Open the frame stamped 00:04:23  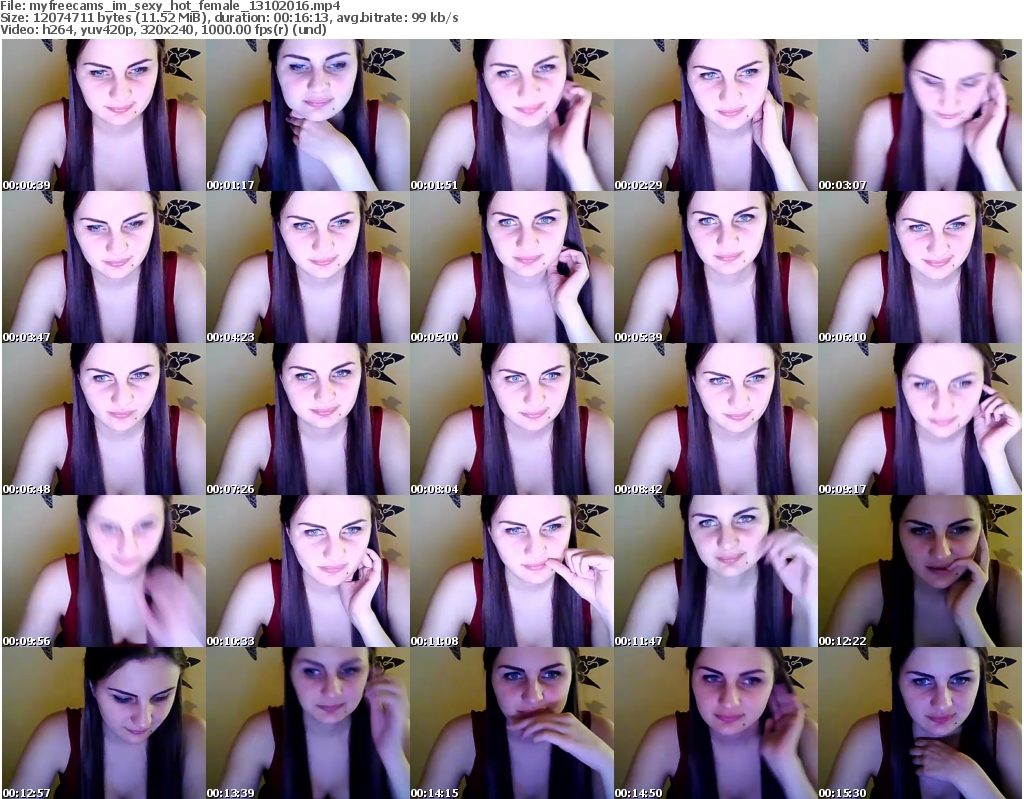308,267
